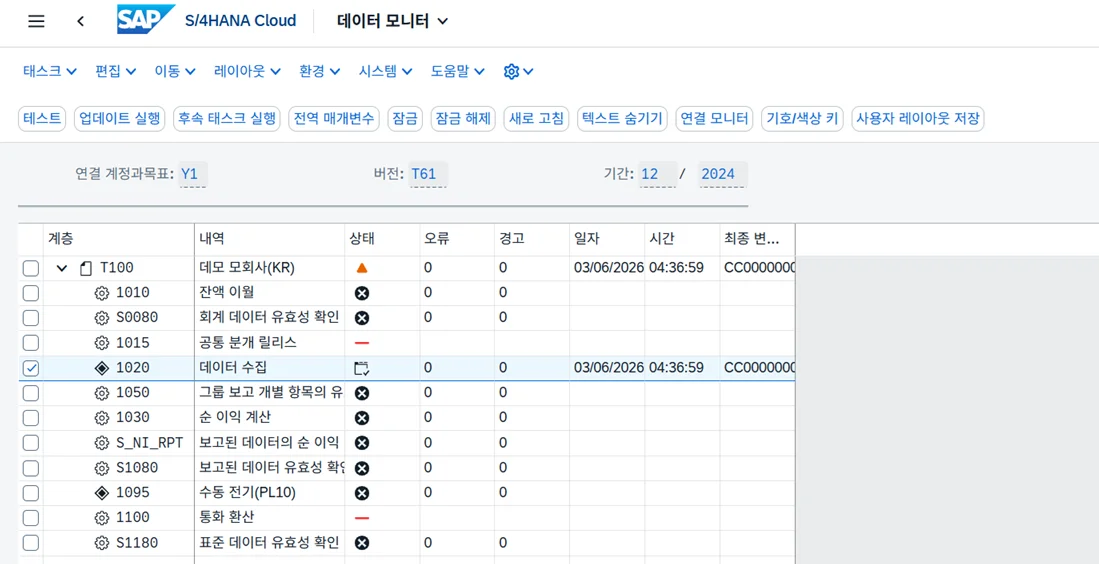The width and height of the screenshot is (1099, 564).
Task: Click the gear icon of task S1080
Action: click(102, 468)
